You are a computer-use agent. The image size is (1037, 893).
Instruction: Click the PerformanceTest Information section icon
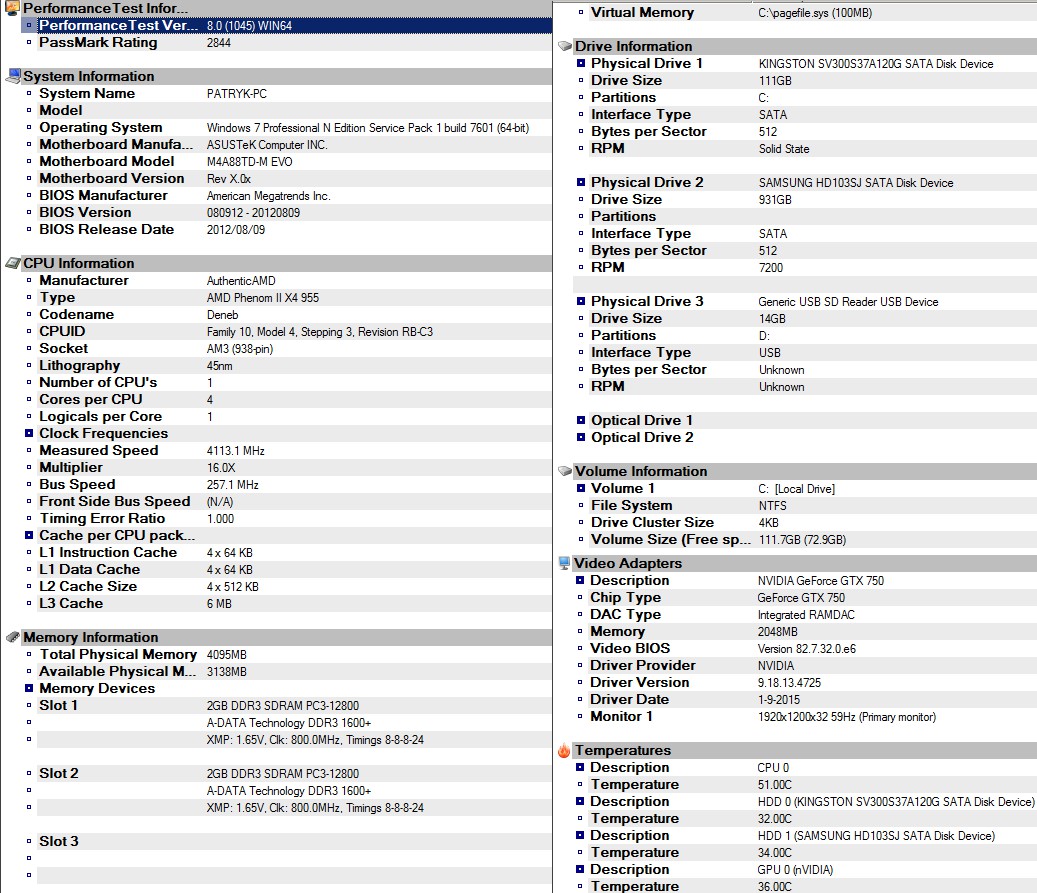(x=12, y=8)
